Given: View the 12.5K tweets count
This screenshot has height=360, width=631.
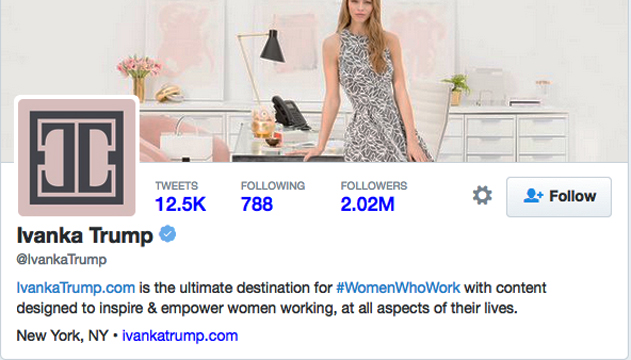Looking at the screenshot, I should (x=180, y=204).
